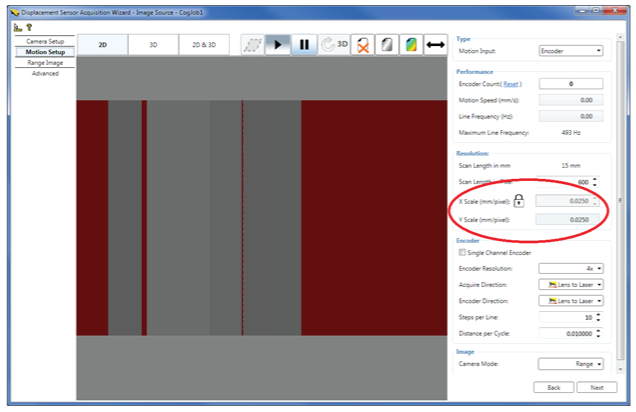Click the scrollbar down arrow in settings panel
636x412 pixels.
point(620,369)
